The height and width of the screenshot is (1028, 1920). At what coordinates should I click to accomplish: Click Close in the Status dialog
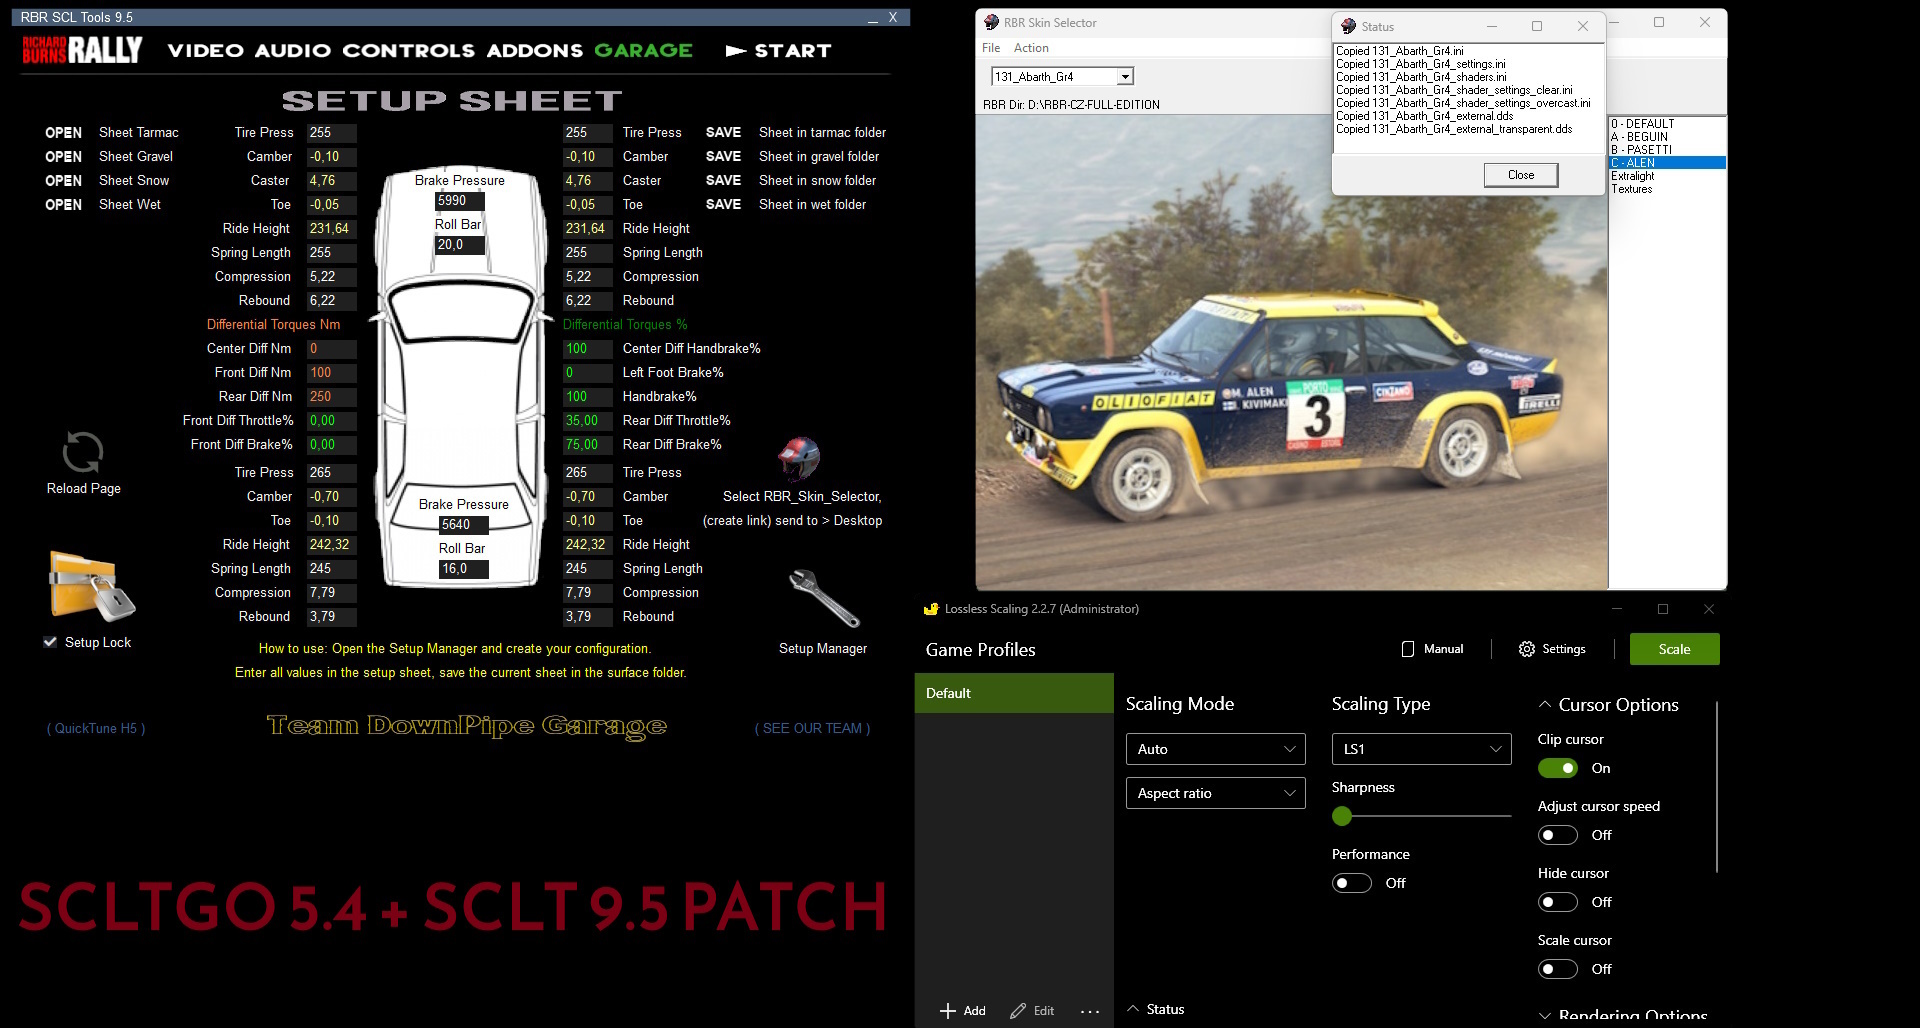1520,175
